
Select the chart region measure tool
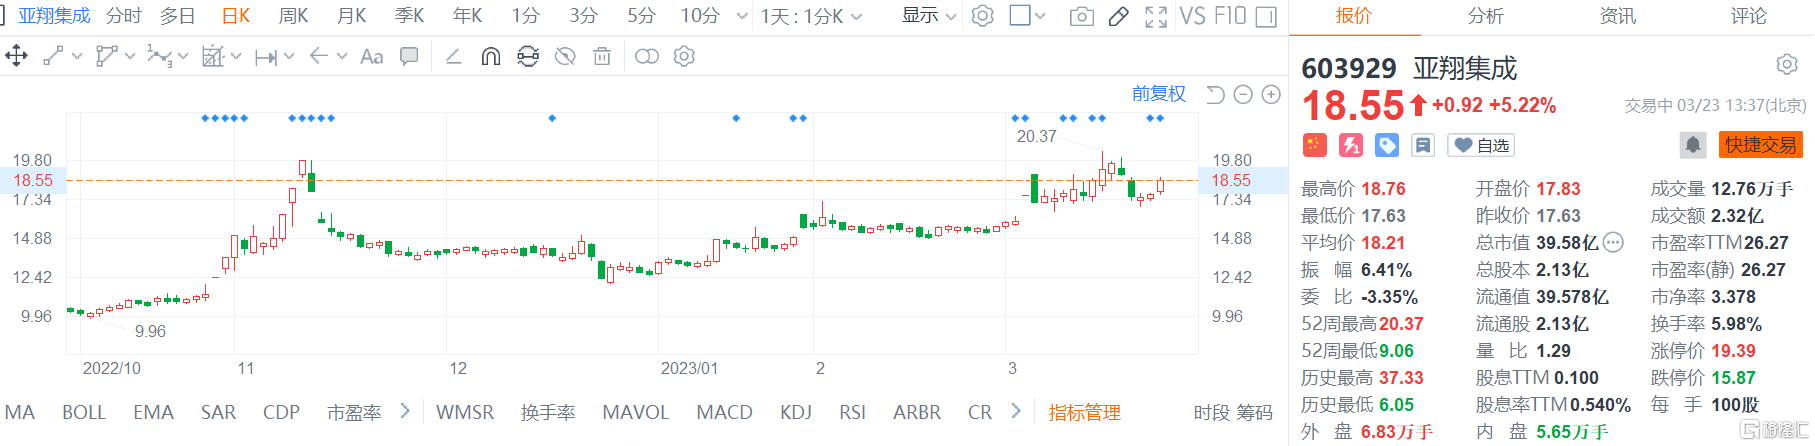[212, 56]
